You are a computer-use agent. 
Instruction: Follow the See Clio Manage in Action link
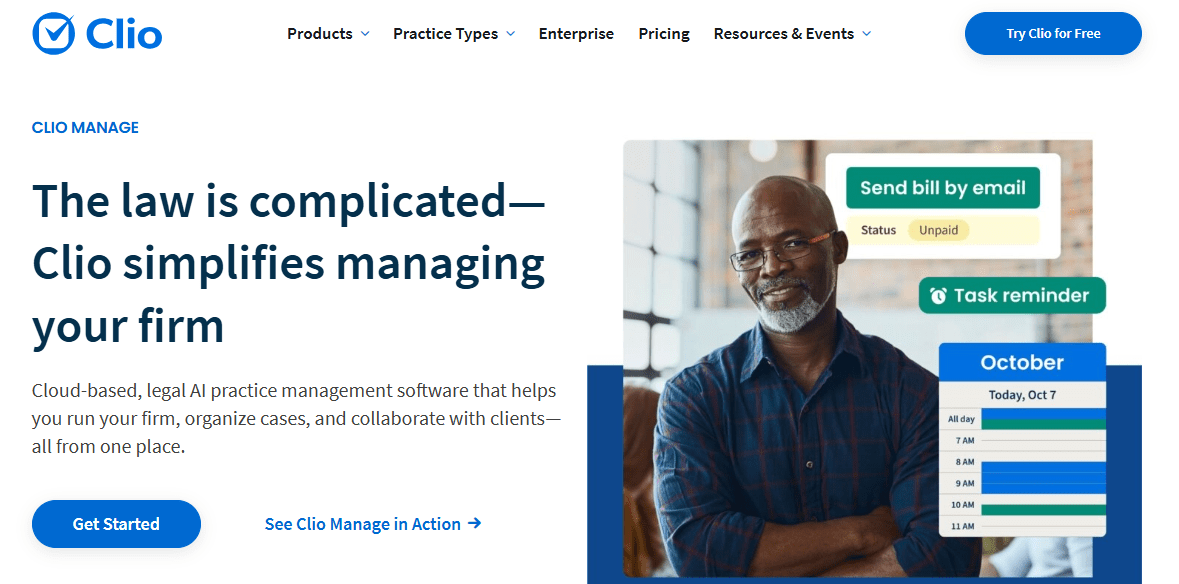tap(362, 524)
